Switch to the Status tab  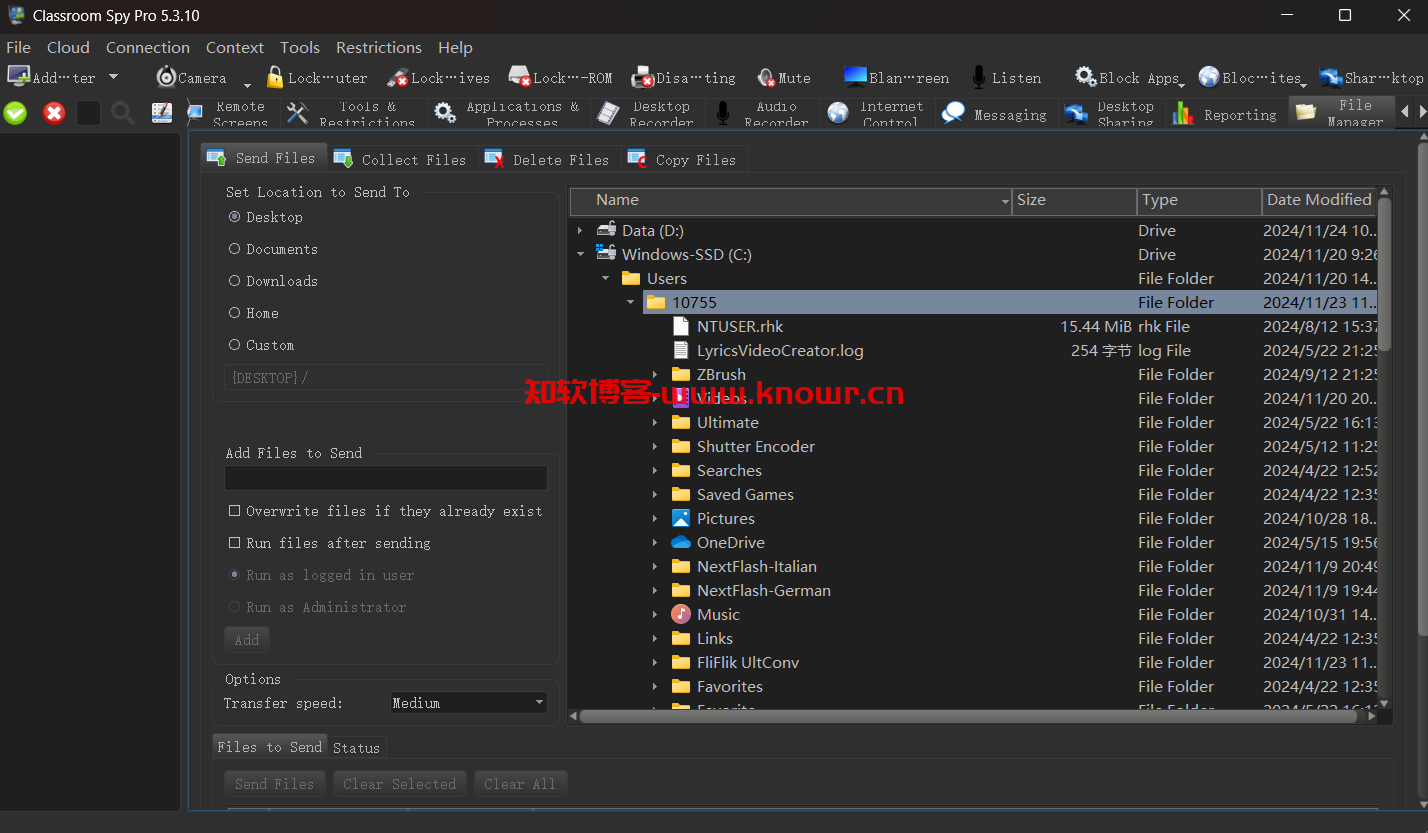(x=356, y=747)
